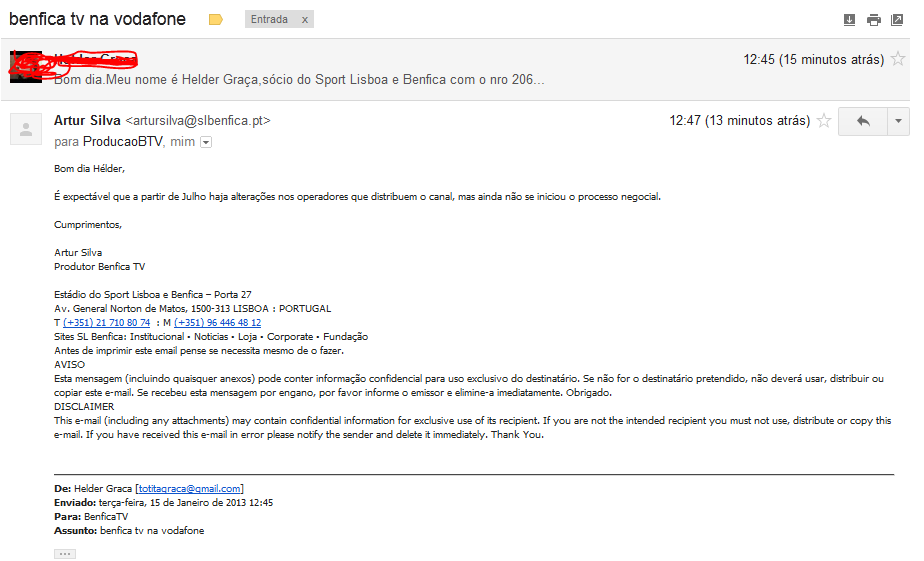Star the 12:45 message
This screenshot has width=924, height=561.
898,60
